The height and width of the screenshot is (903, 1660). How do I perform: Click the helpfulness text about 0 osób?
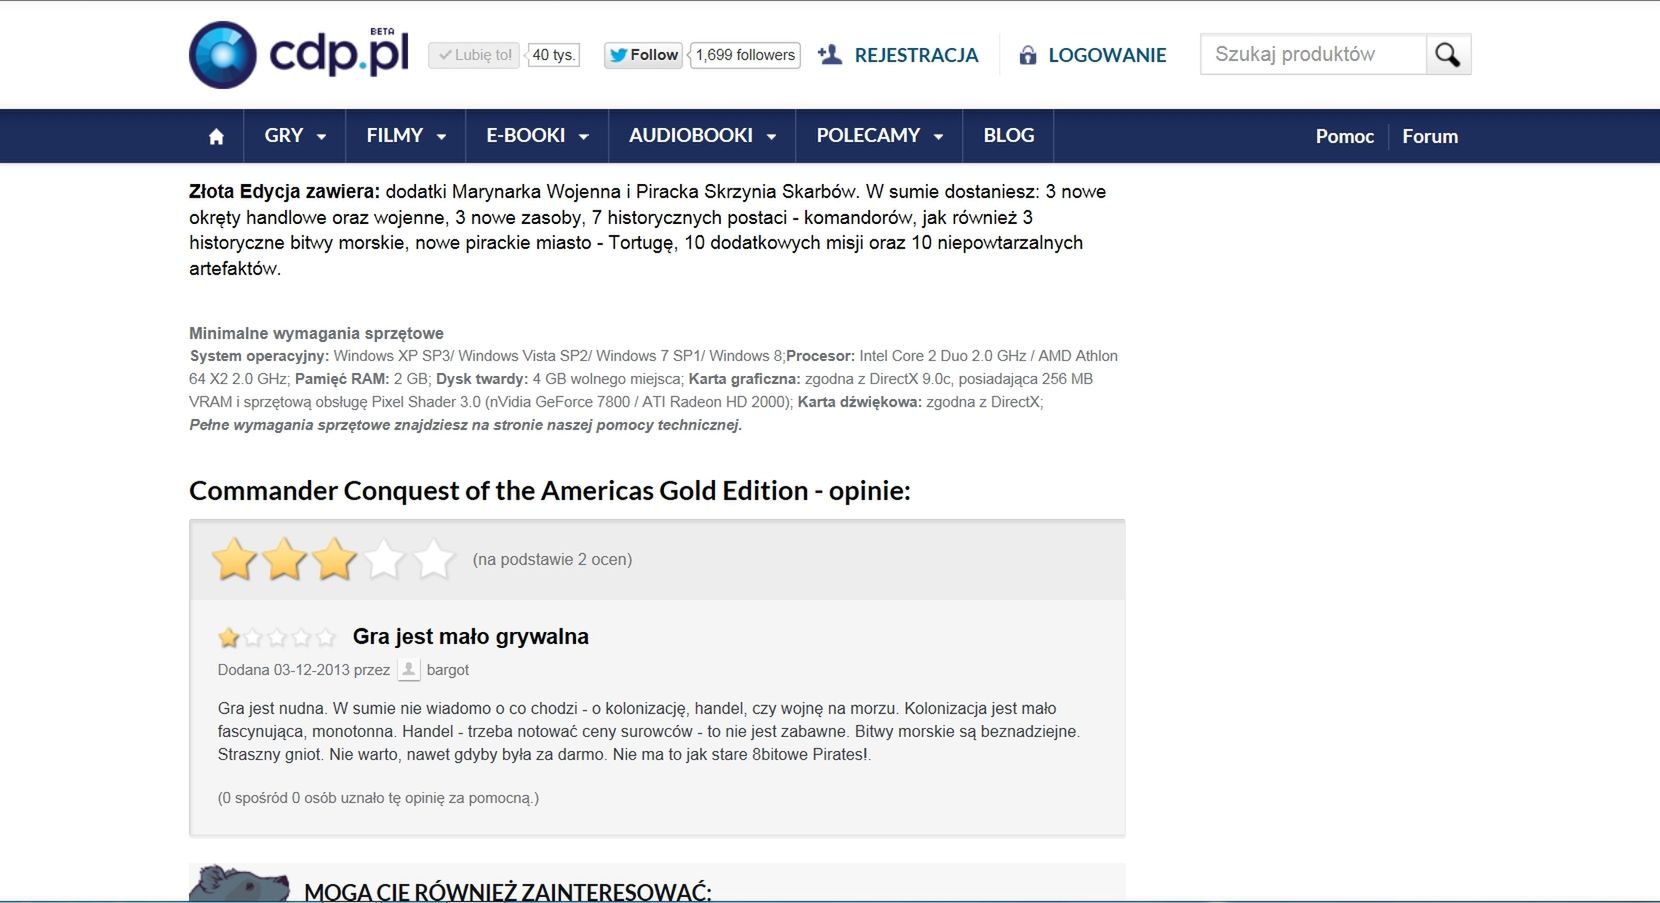[x=378, y=798]
